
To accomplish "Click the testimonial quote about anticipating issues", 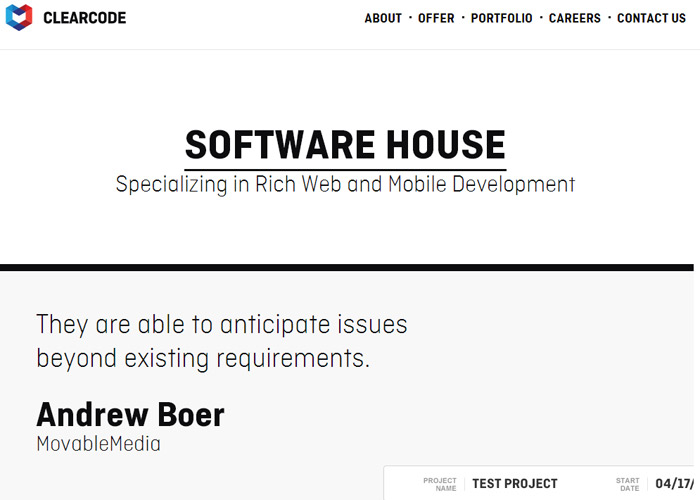I will (221, 341).
